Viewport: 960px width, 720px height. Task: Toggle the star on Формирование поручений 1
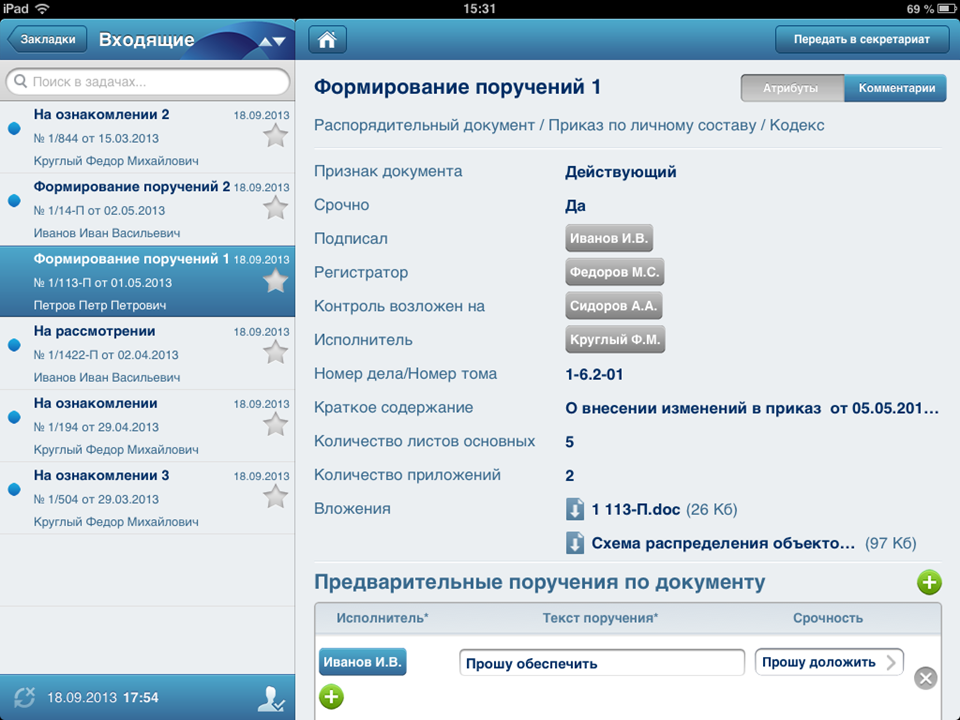click(x=275, y=280)
